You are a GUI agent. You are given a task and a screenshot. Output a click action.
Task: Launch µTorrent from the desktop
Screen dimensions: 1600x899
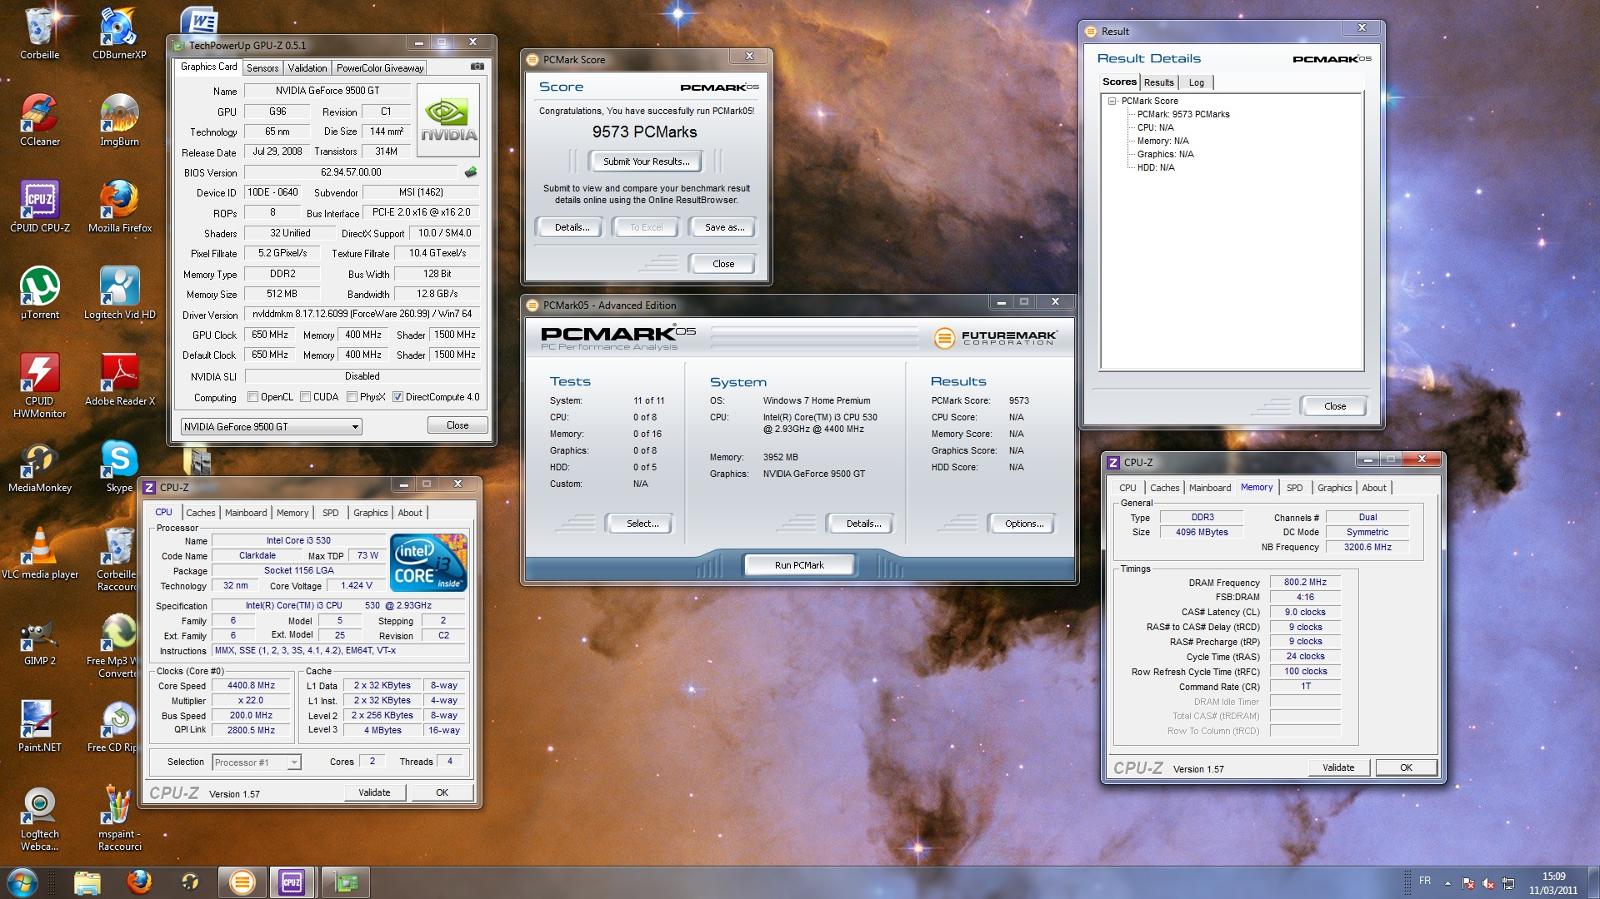[x=40, y=294]
